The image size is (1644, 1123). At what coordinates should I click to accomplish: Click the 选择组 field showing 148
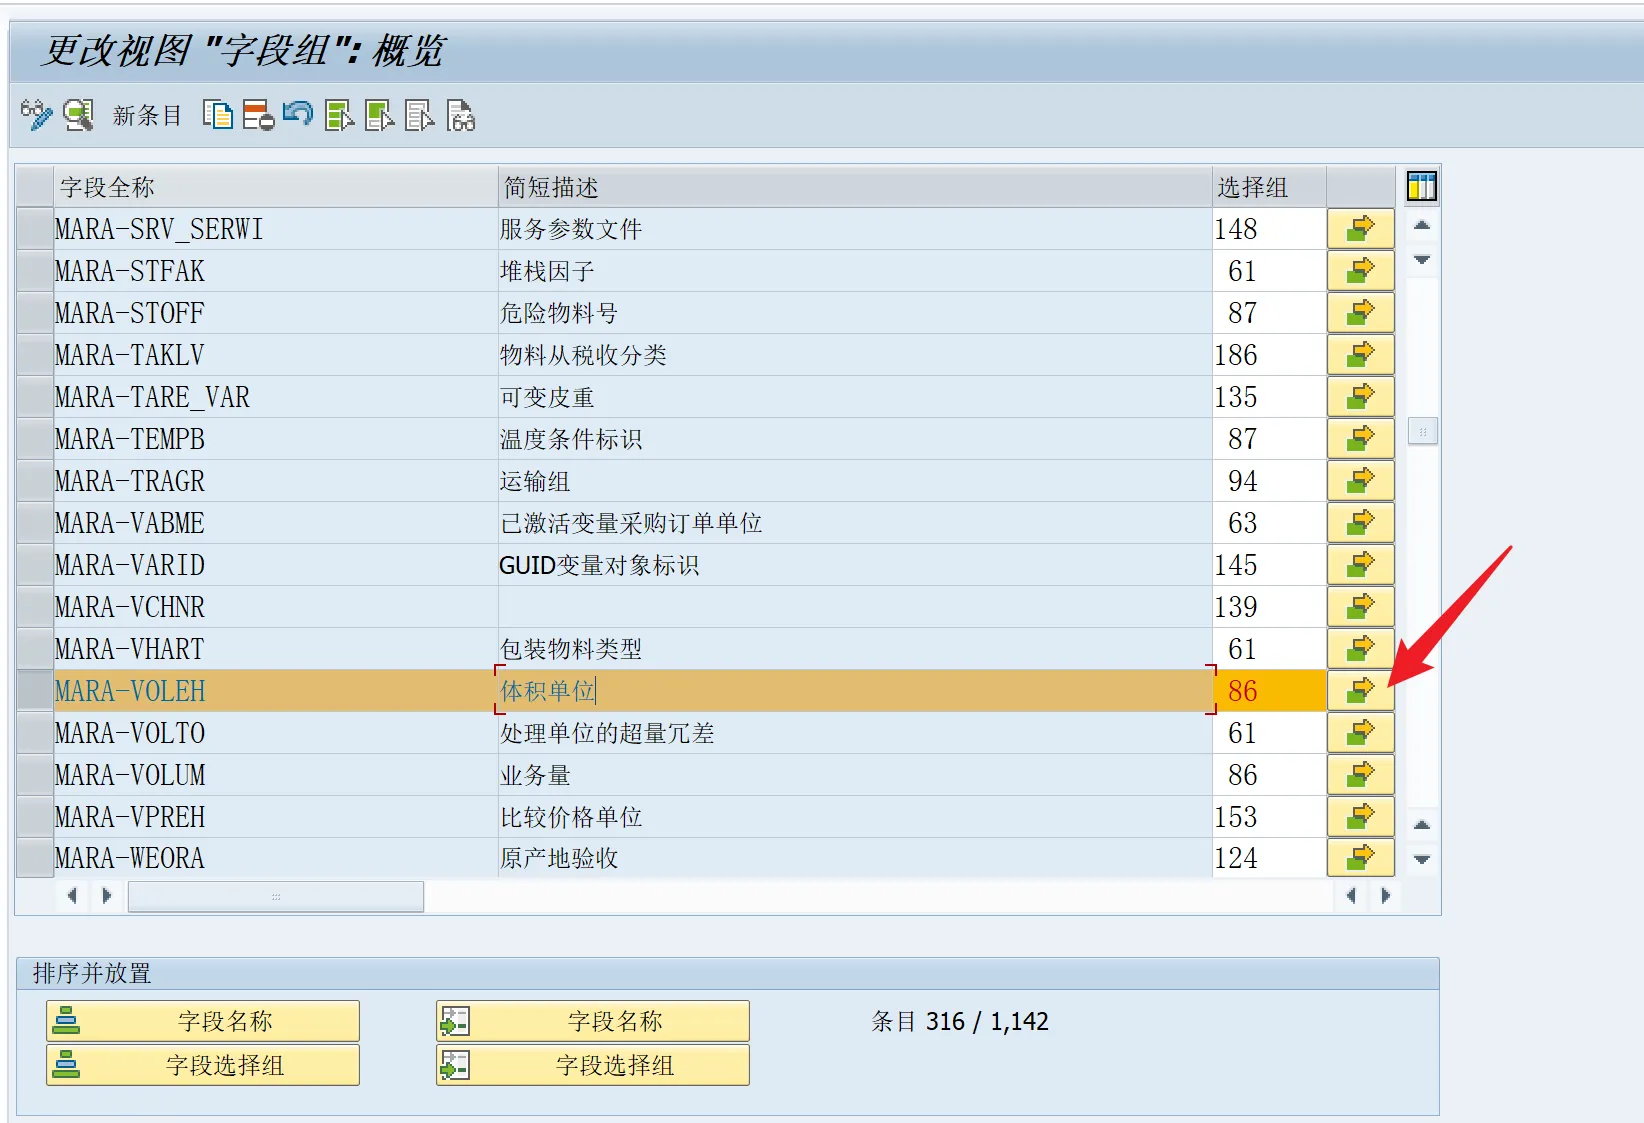coord(1267,229)
